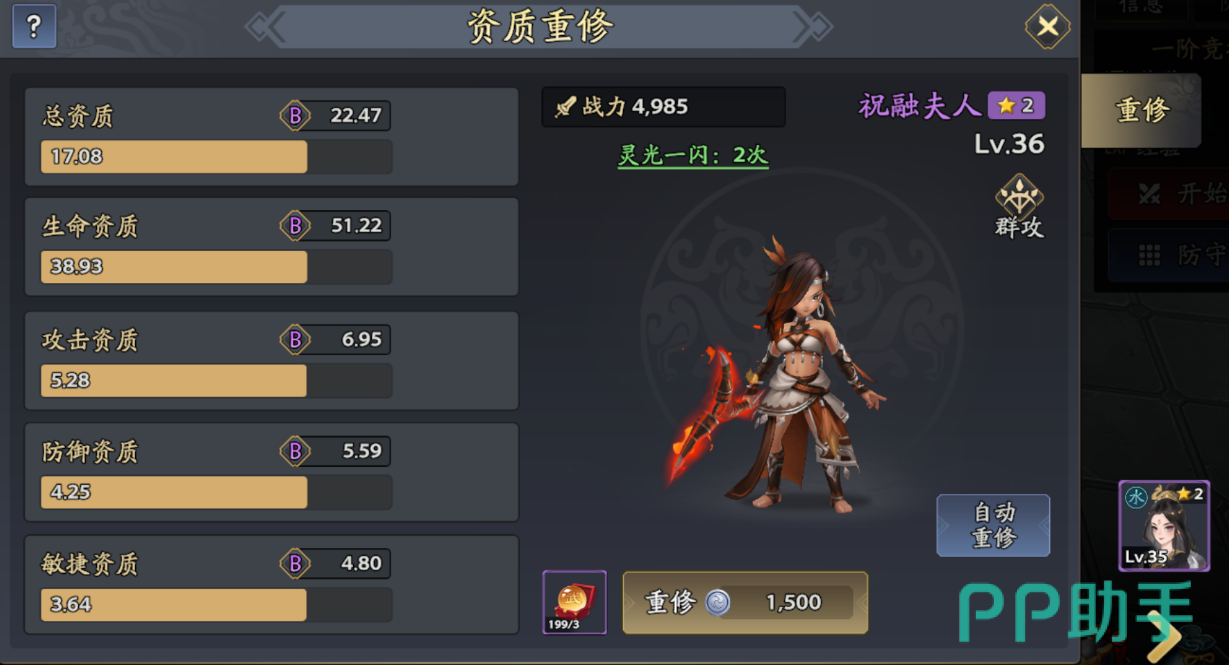Click the 重修 button costing 1,500
Screen dimensions: 1229x665
click(745, 602)
